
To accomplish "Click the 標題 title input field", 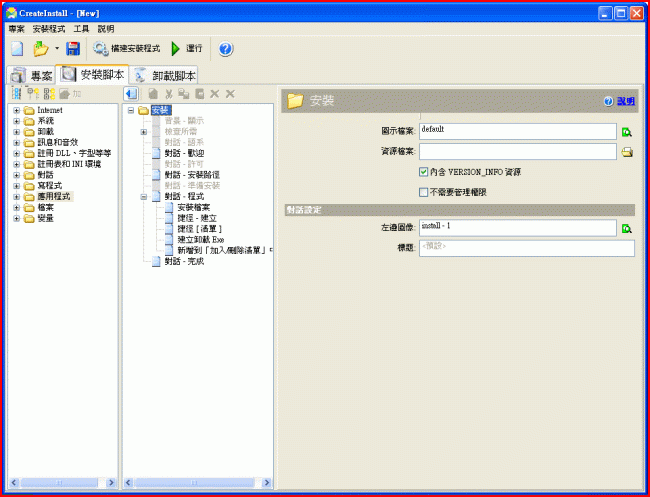I will [x=526, y=248].
